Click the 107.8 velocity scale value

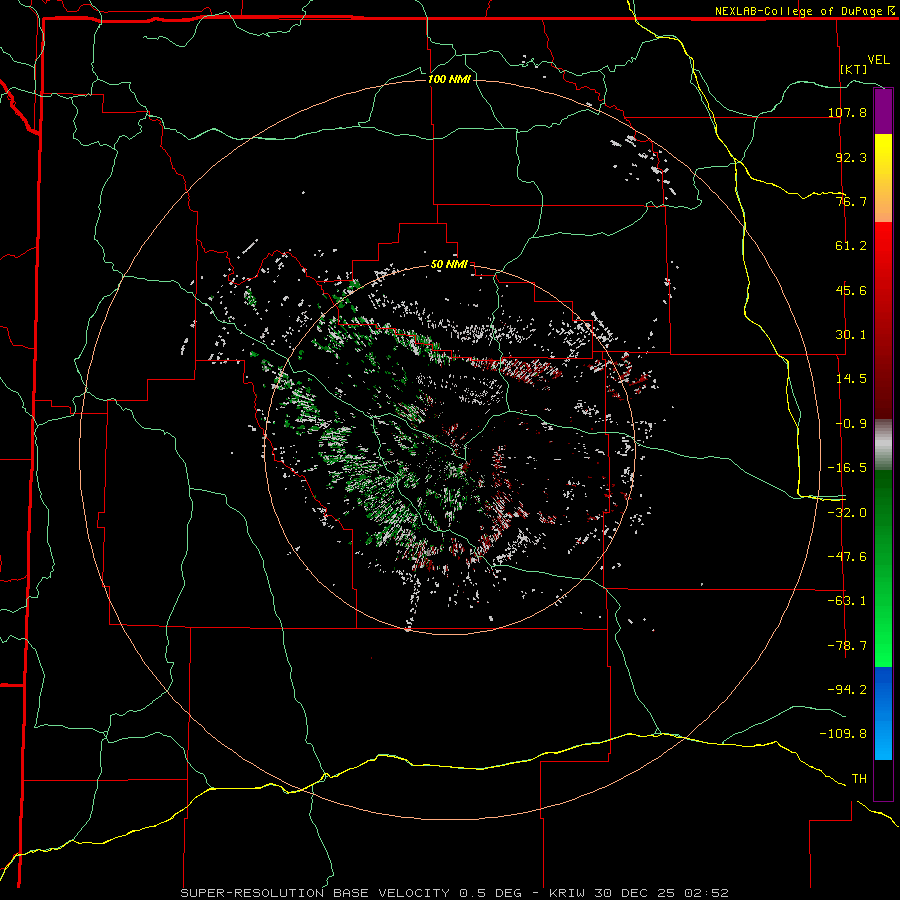coord(848,112)
